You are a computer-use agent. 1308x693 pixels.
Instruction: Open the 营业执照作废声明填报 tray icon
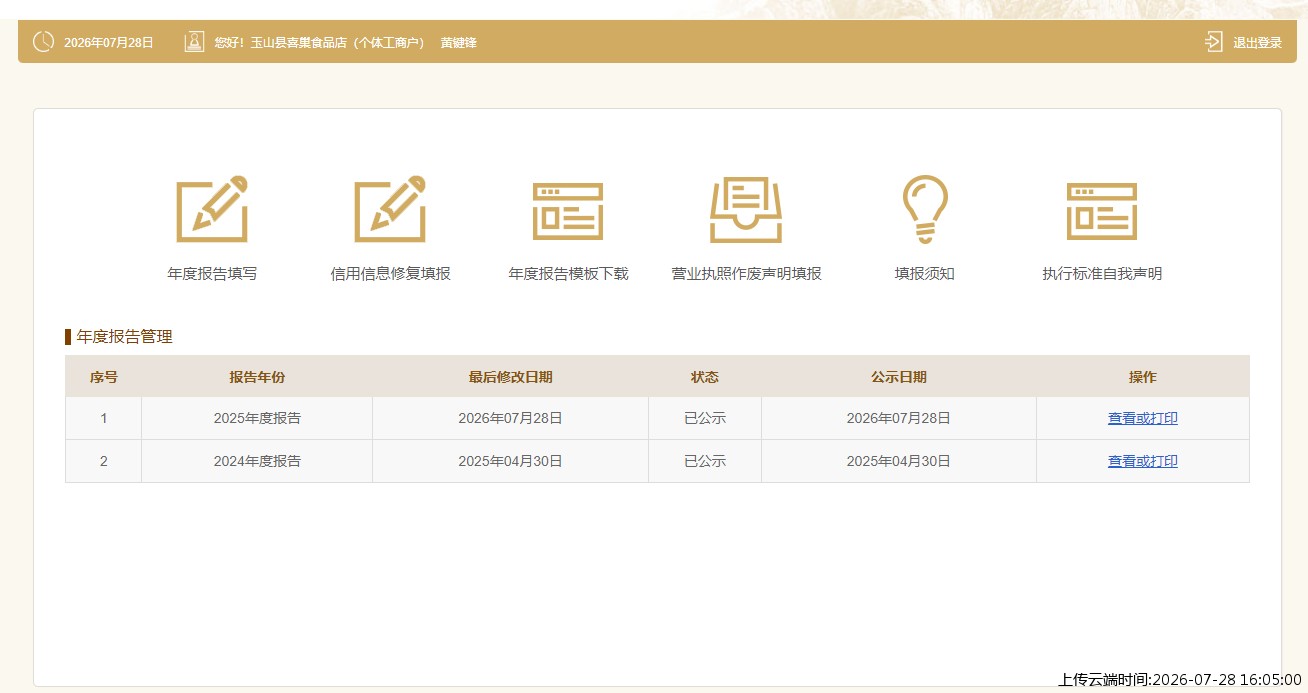pyautogui.click(x=746, y=210)
